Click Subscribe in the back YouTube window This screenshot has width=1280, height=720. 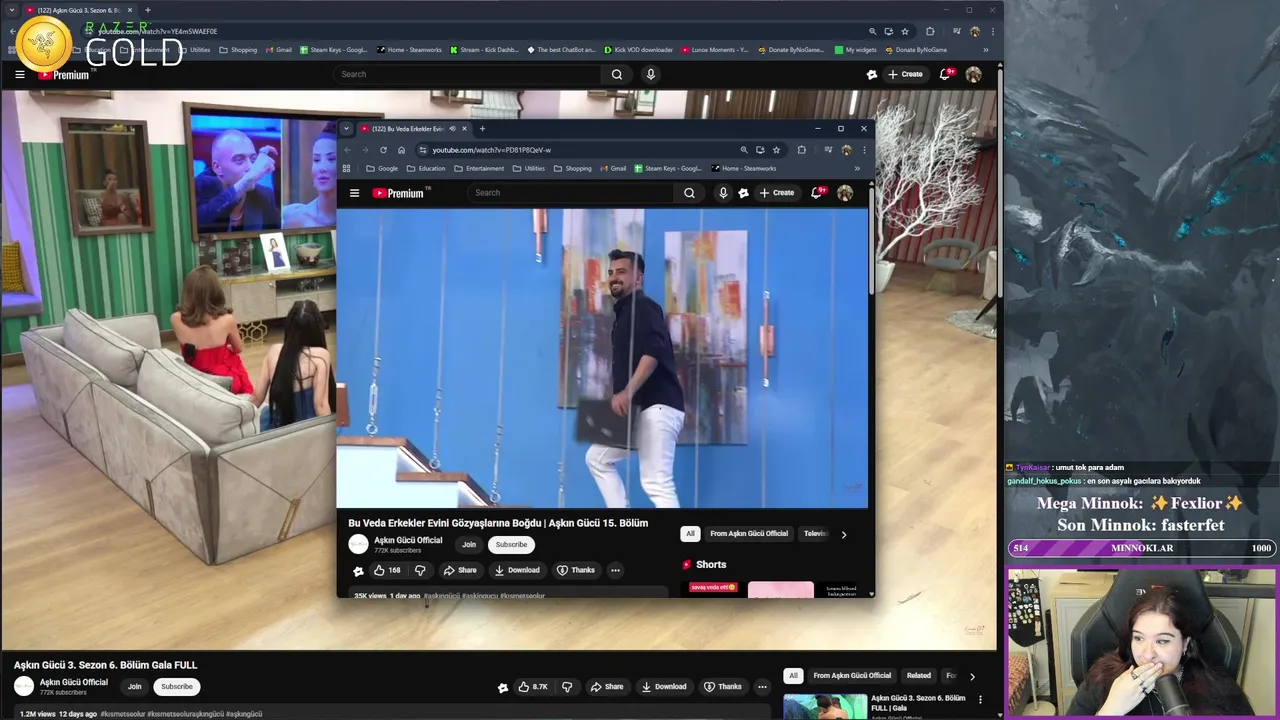coord(177,687)
